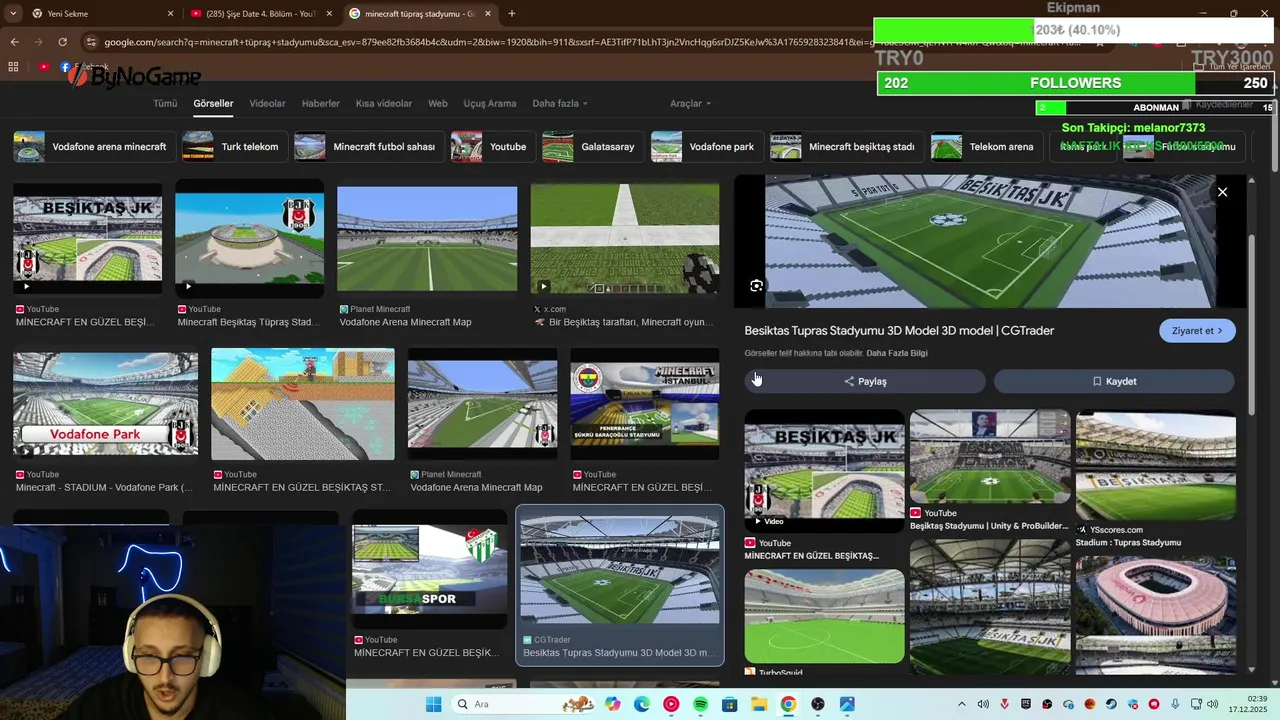Open the Fenerbahçe Şükrü Saraçoğlu stadium thumbnail

coord(644,404)
